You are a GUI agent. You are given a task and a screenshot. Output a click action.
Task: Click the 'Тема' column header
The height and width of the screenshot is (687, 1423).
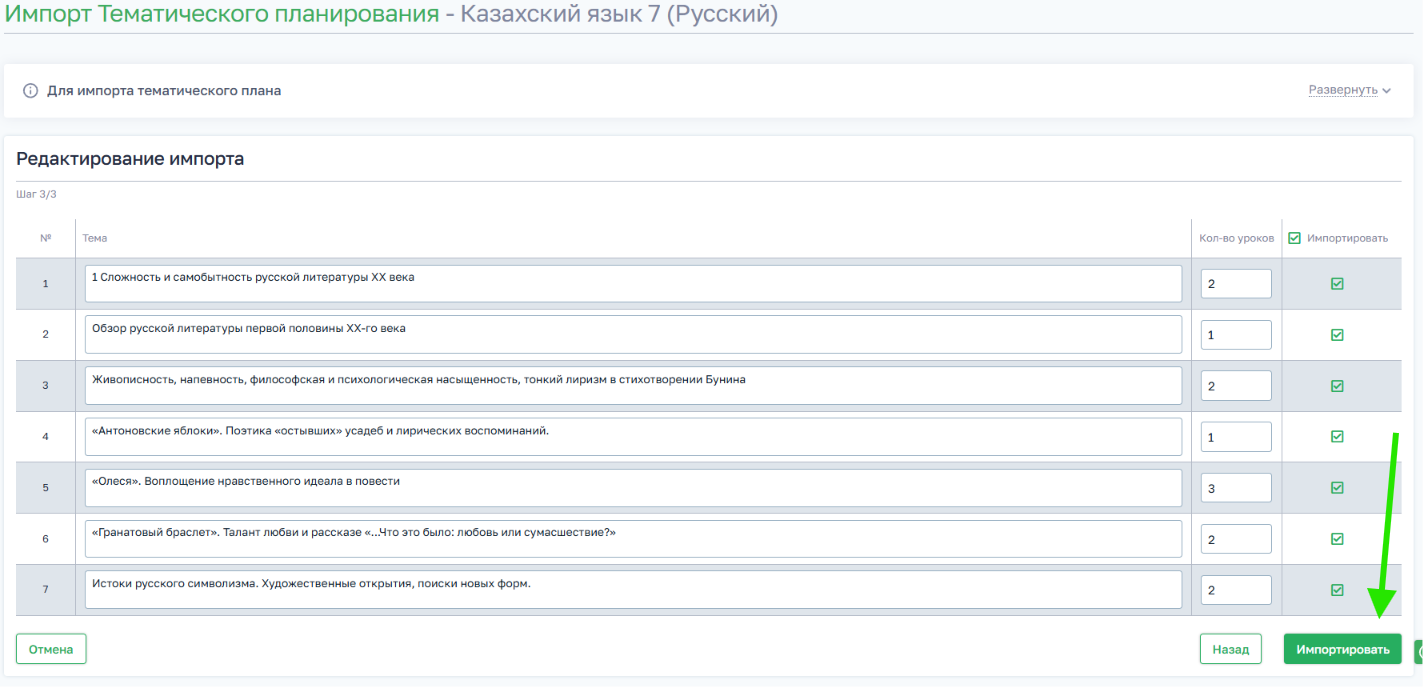[95, 238]
